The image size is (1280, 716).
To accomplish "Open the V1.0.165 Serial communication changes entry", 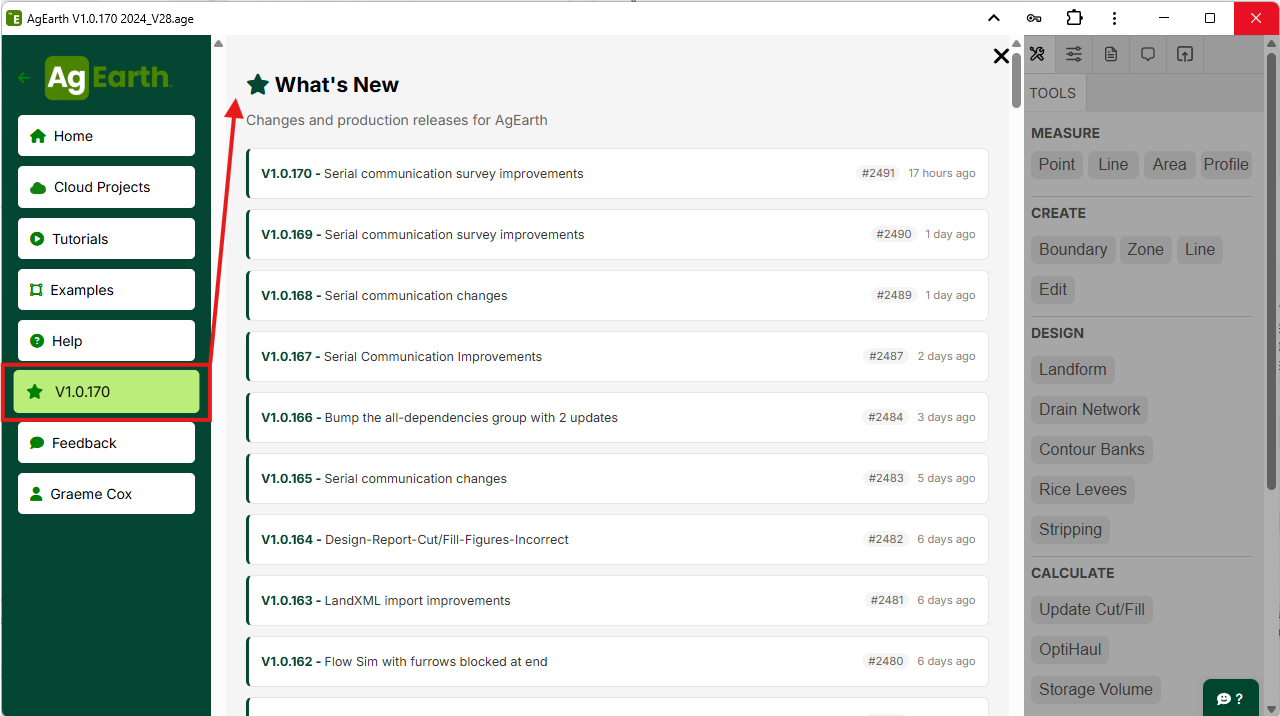I will point(617,479).
